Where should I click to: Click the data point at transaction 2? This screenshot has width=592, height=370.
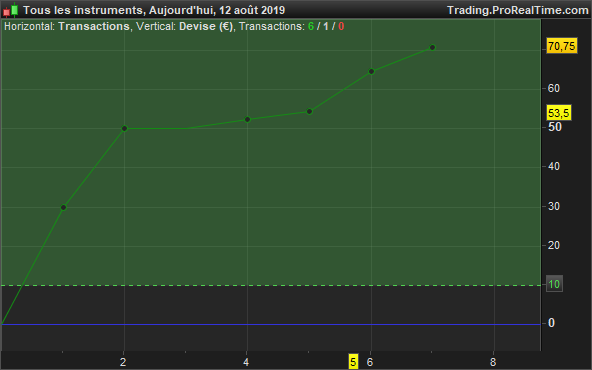(125, 129)
